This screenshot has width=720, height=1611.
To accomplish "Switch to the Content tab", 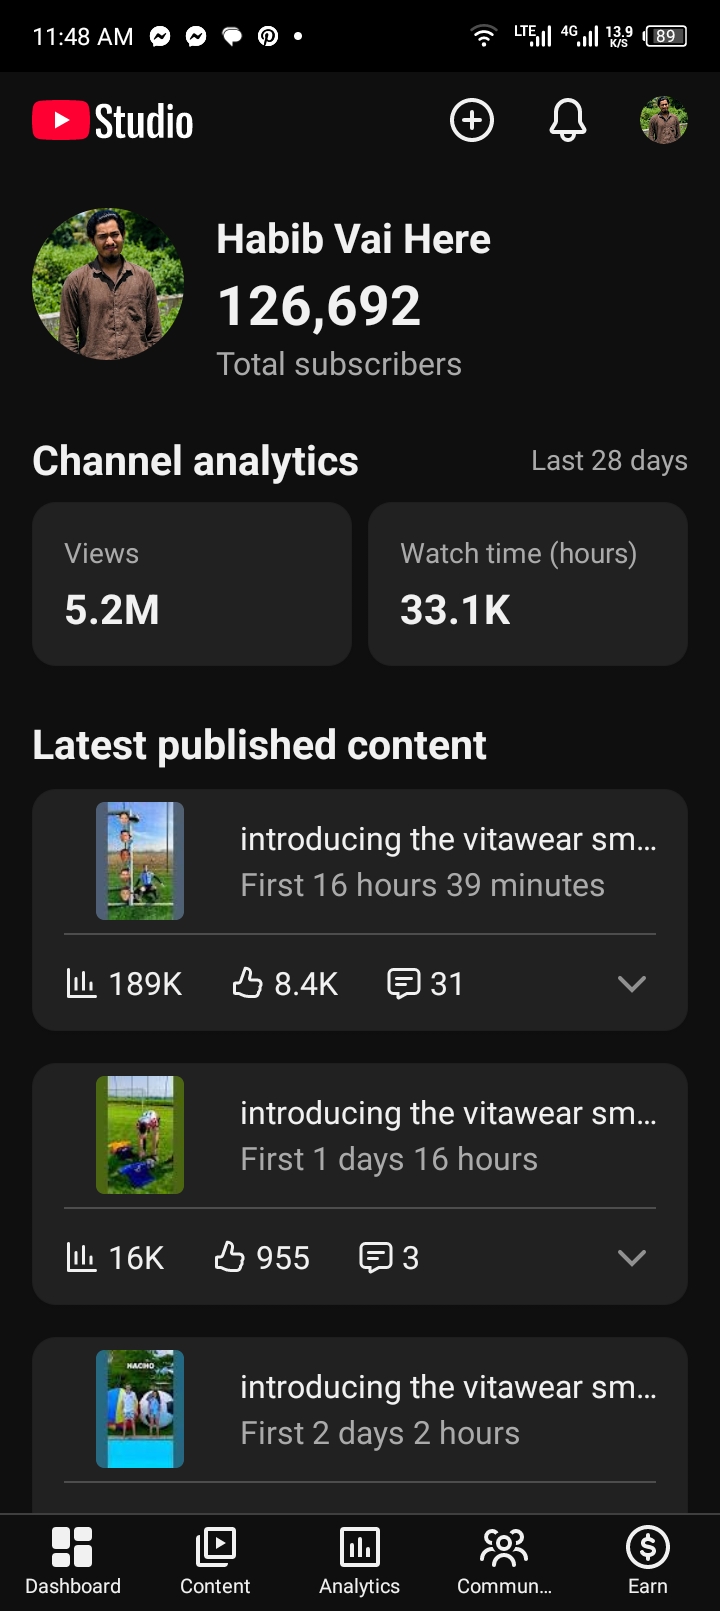I will pos(215,1561).
